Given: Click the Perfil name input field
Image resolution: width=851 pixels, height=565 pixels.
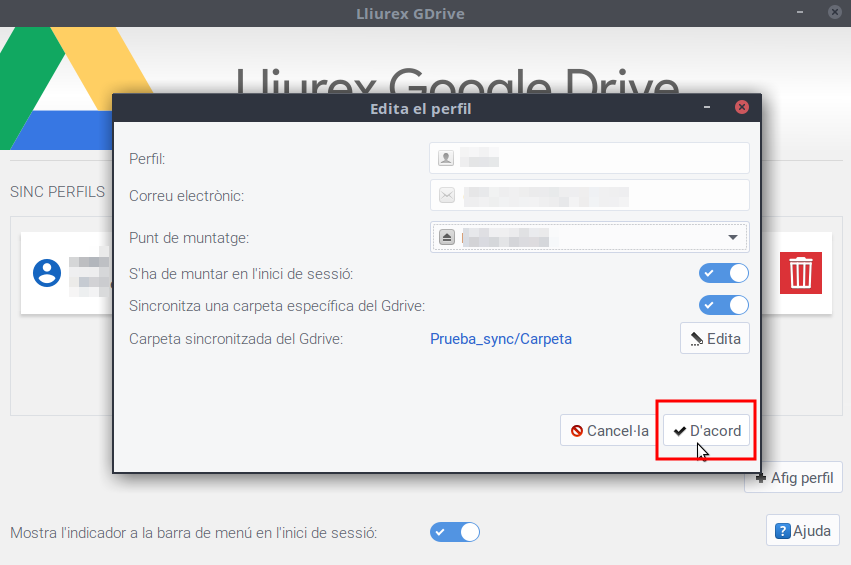Looking at the screenshot, I should (x=600, y=158).
